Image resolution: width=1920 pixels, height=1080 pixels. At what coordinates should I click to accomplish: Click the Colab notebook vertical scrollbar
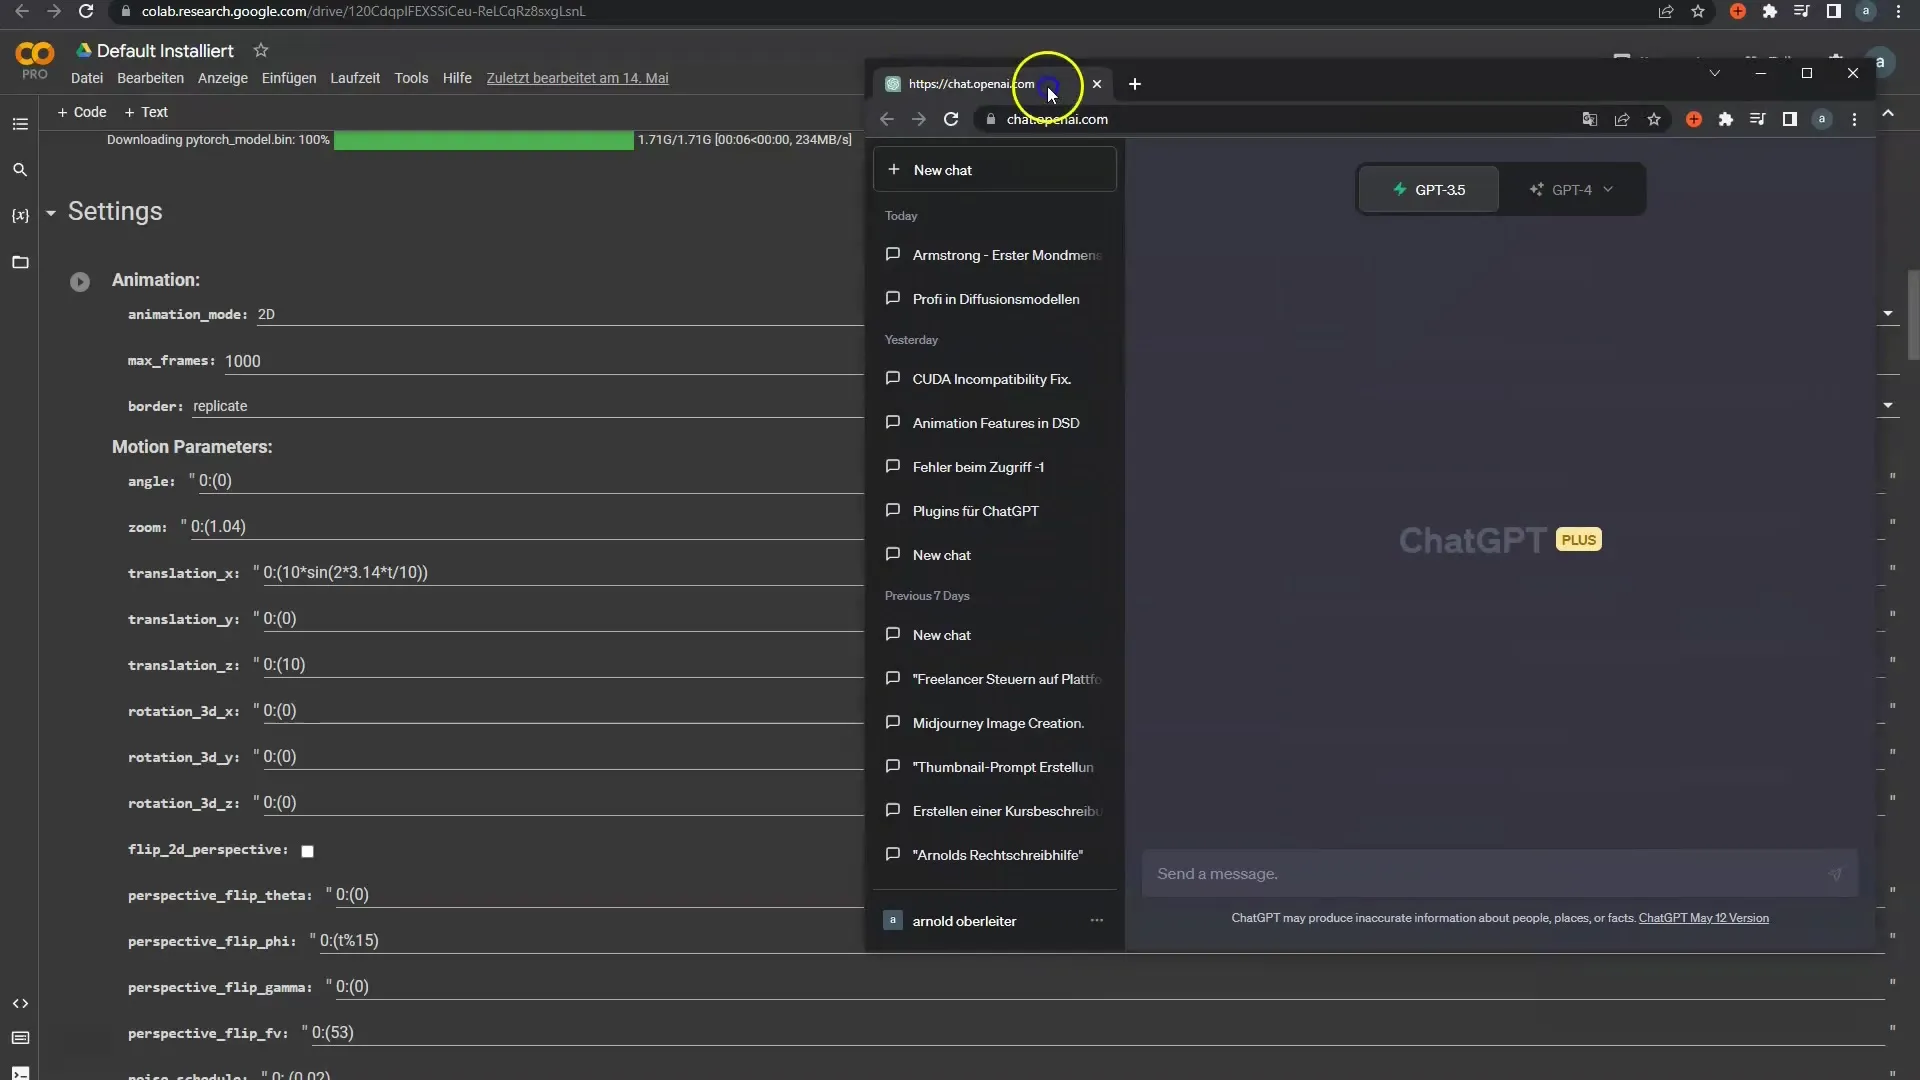(1913, 314)
